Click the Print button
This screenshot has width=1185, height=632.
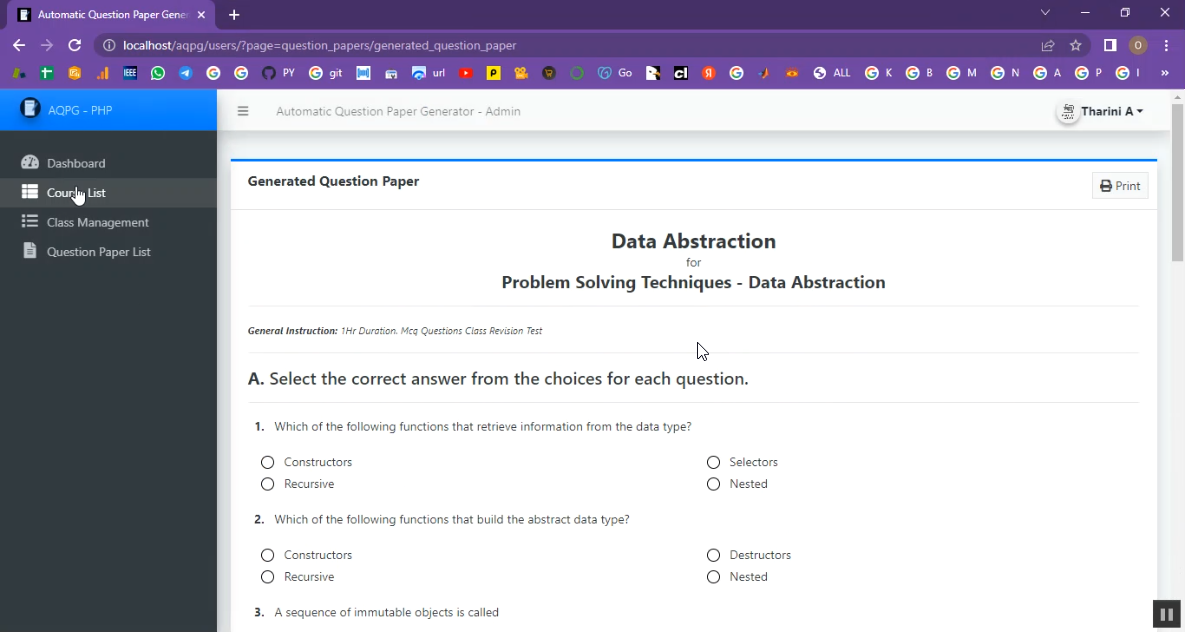point(1120,186)
